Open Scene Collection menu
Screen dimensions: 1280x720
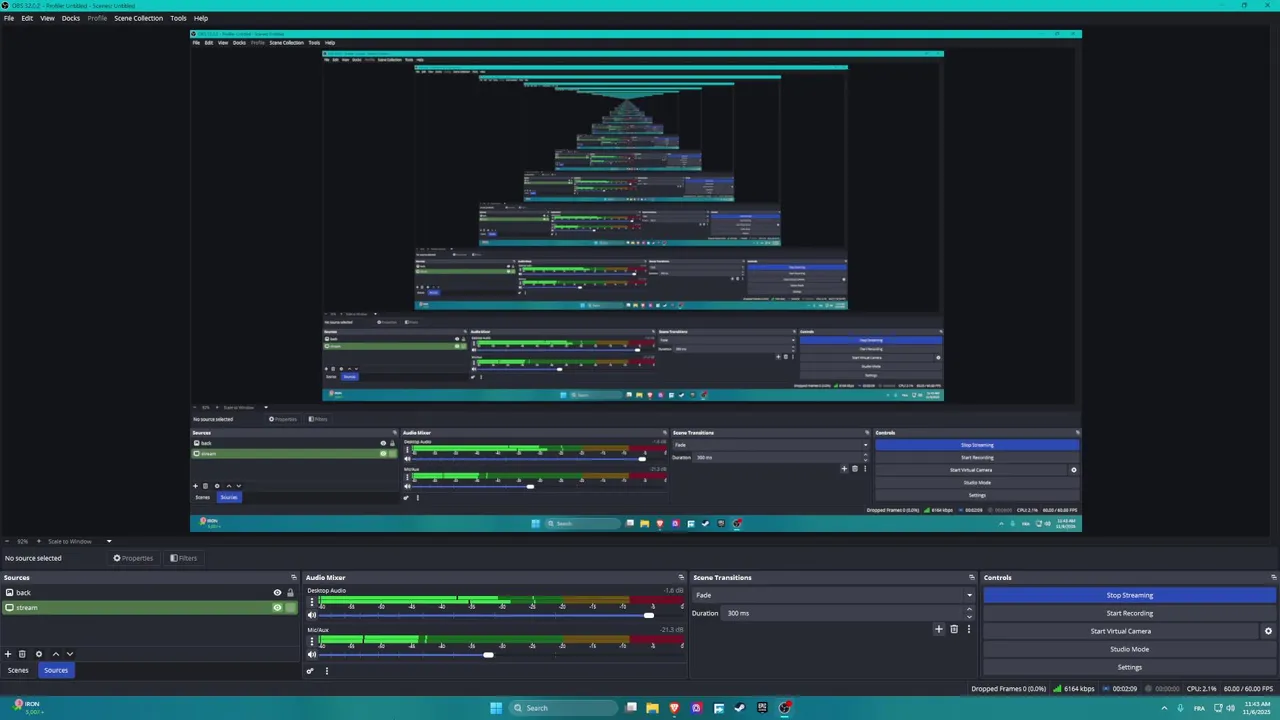tap(138, 18)
